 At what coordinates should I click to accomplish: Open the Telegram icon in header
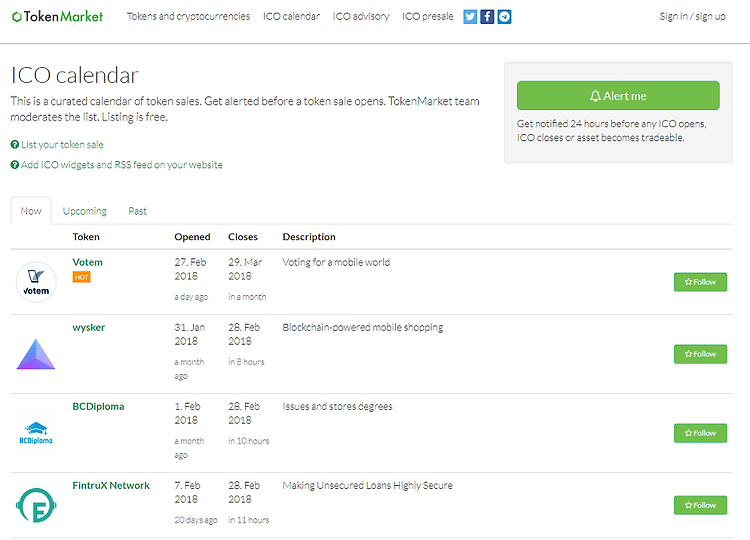pos(504,17)
